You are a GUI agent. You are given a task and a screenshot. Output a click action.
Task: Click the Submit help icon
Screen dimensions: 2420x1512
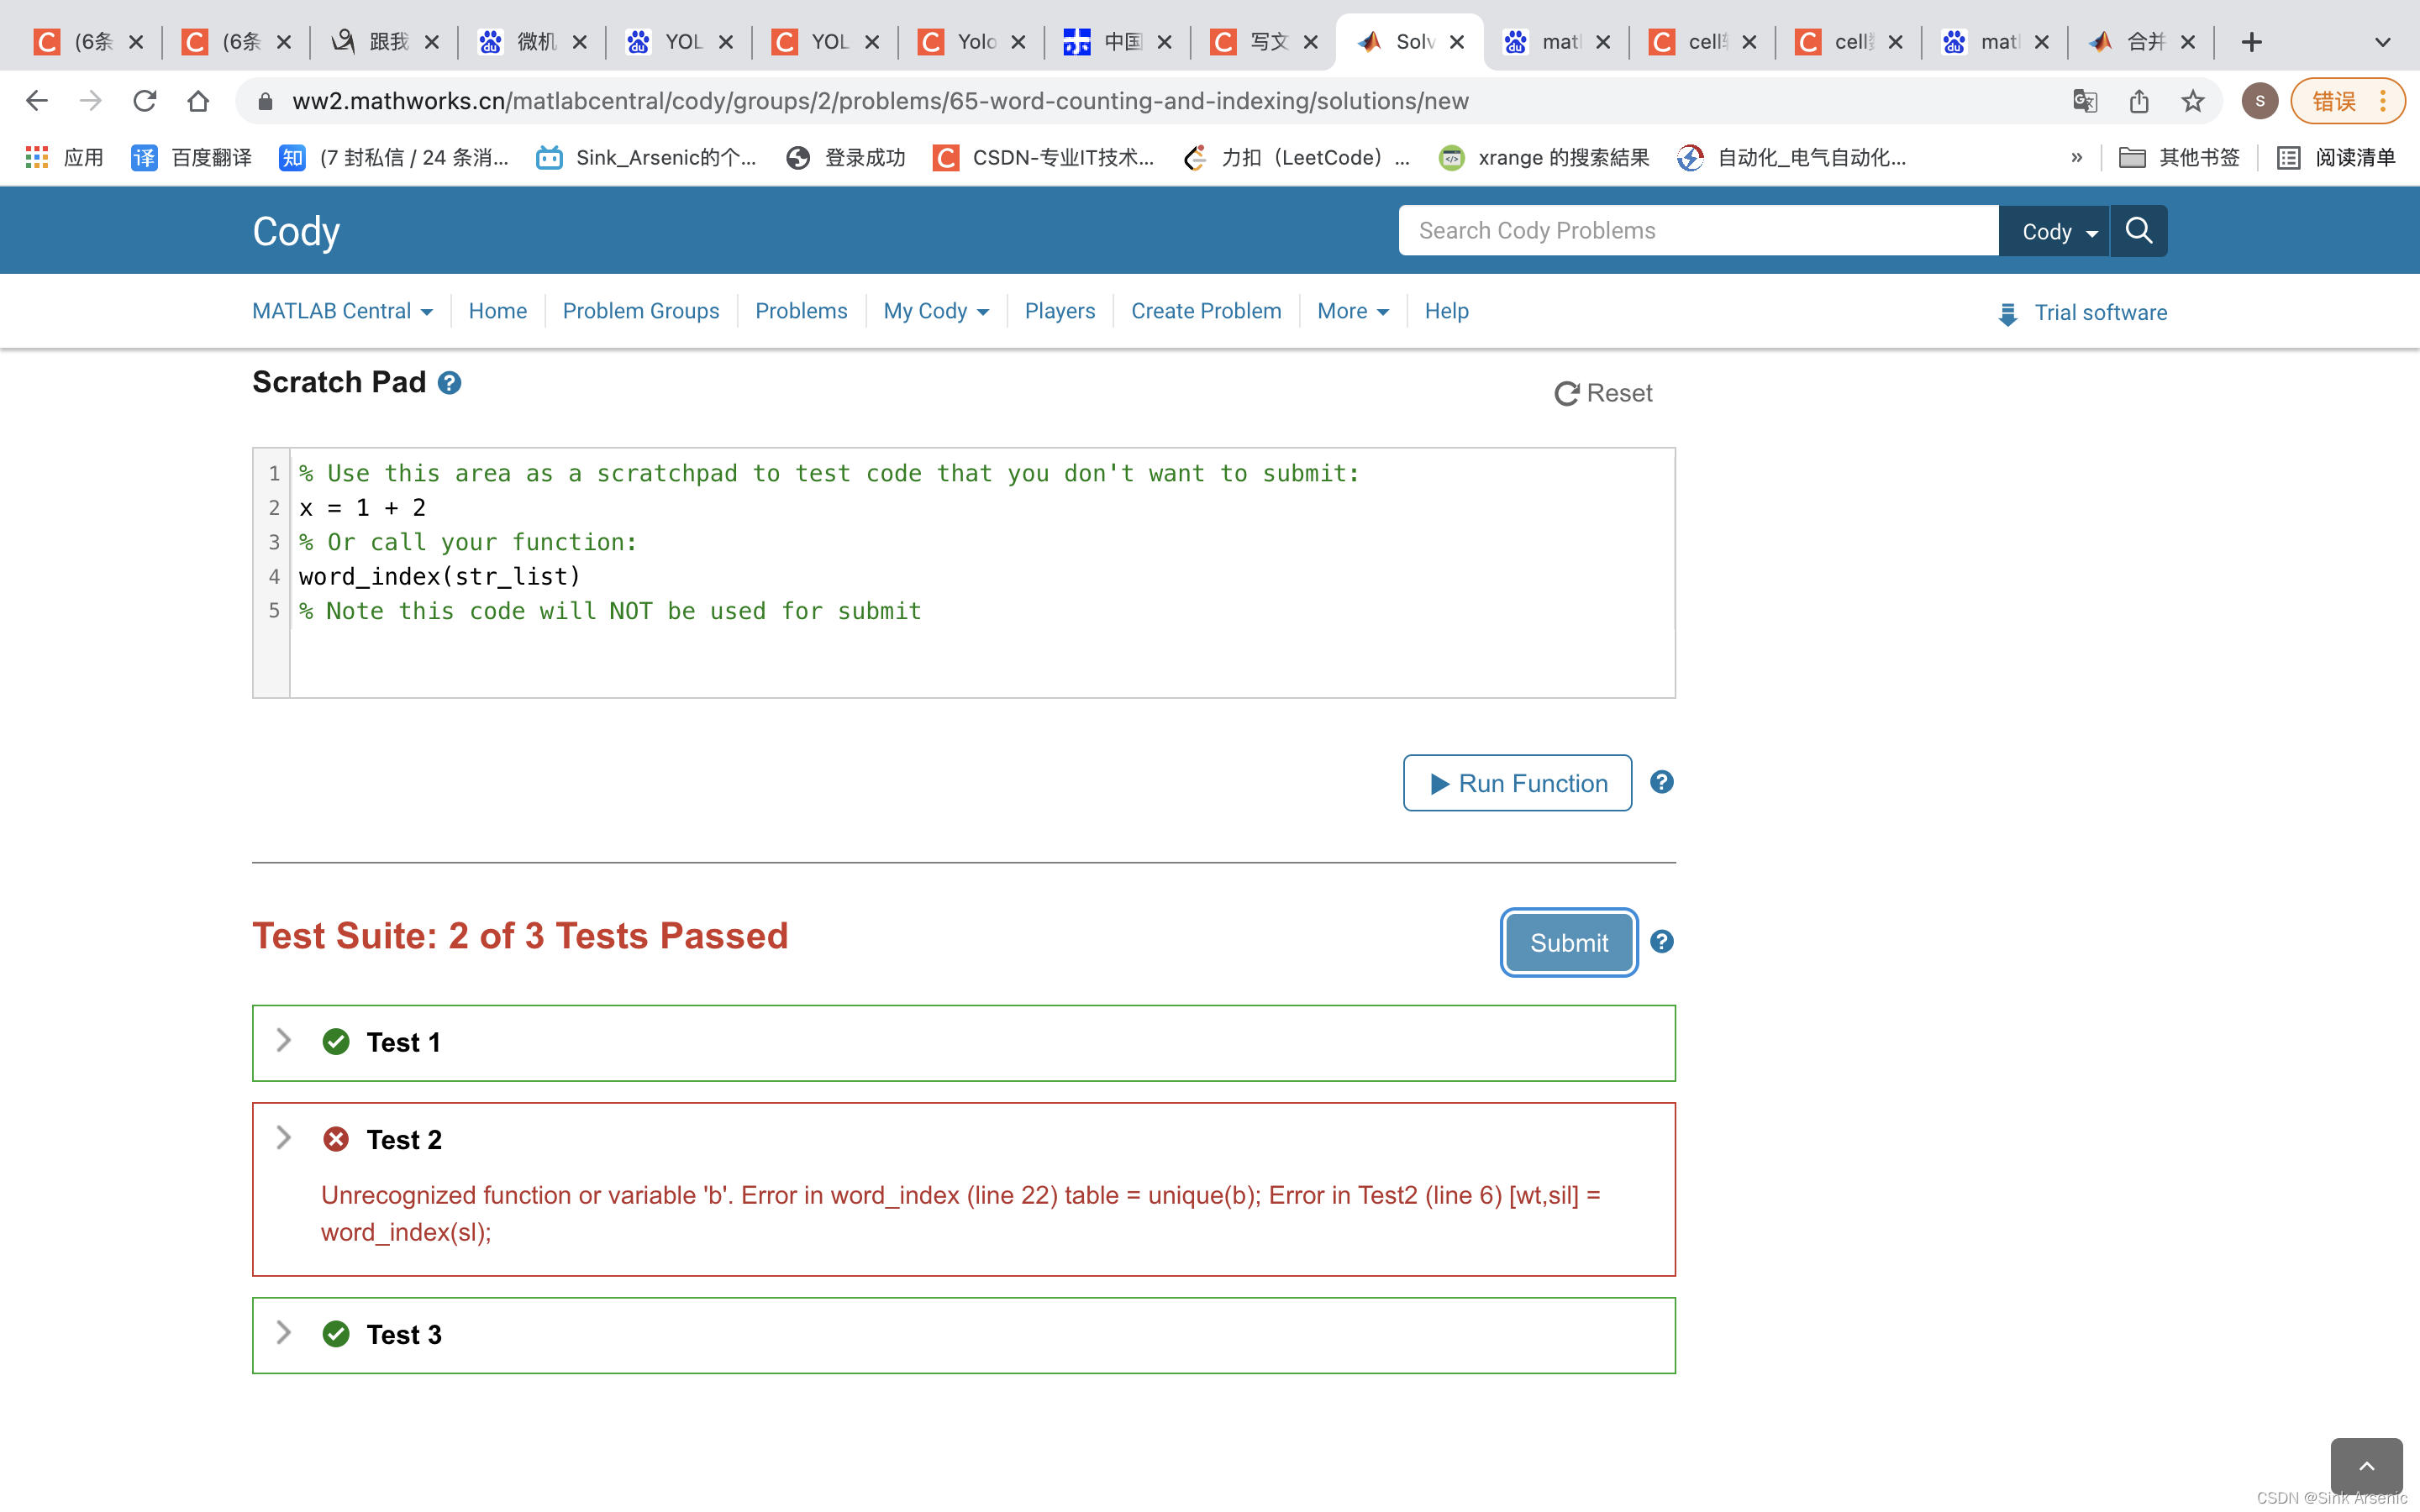pos(1662,942)
